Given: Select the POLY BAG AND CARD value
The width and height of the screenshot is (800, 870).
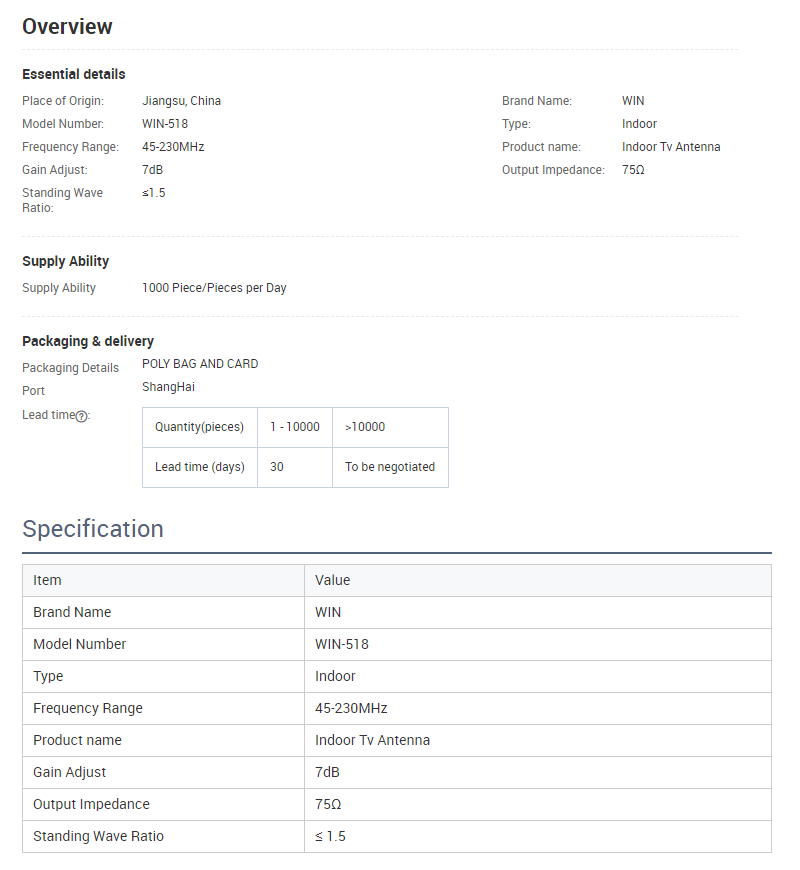Looking at the screenshot, I should (200, 364).
